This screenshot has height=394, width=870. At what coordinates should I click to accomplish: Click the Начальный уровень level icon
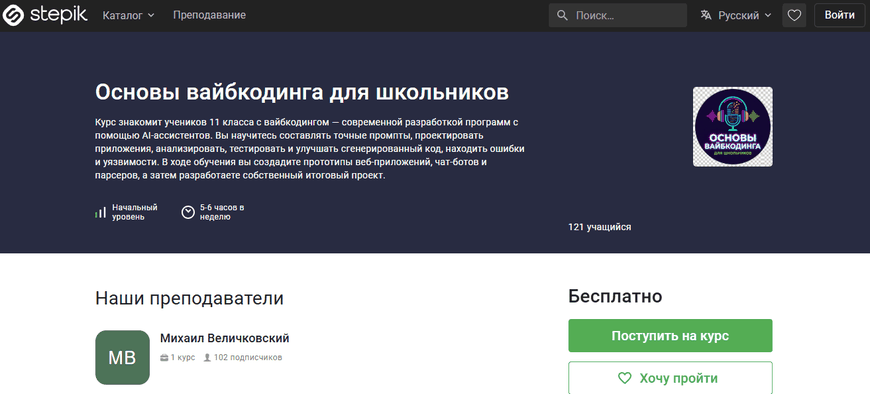[x=100, y=212]
